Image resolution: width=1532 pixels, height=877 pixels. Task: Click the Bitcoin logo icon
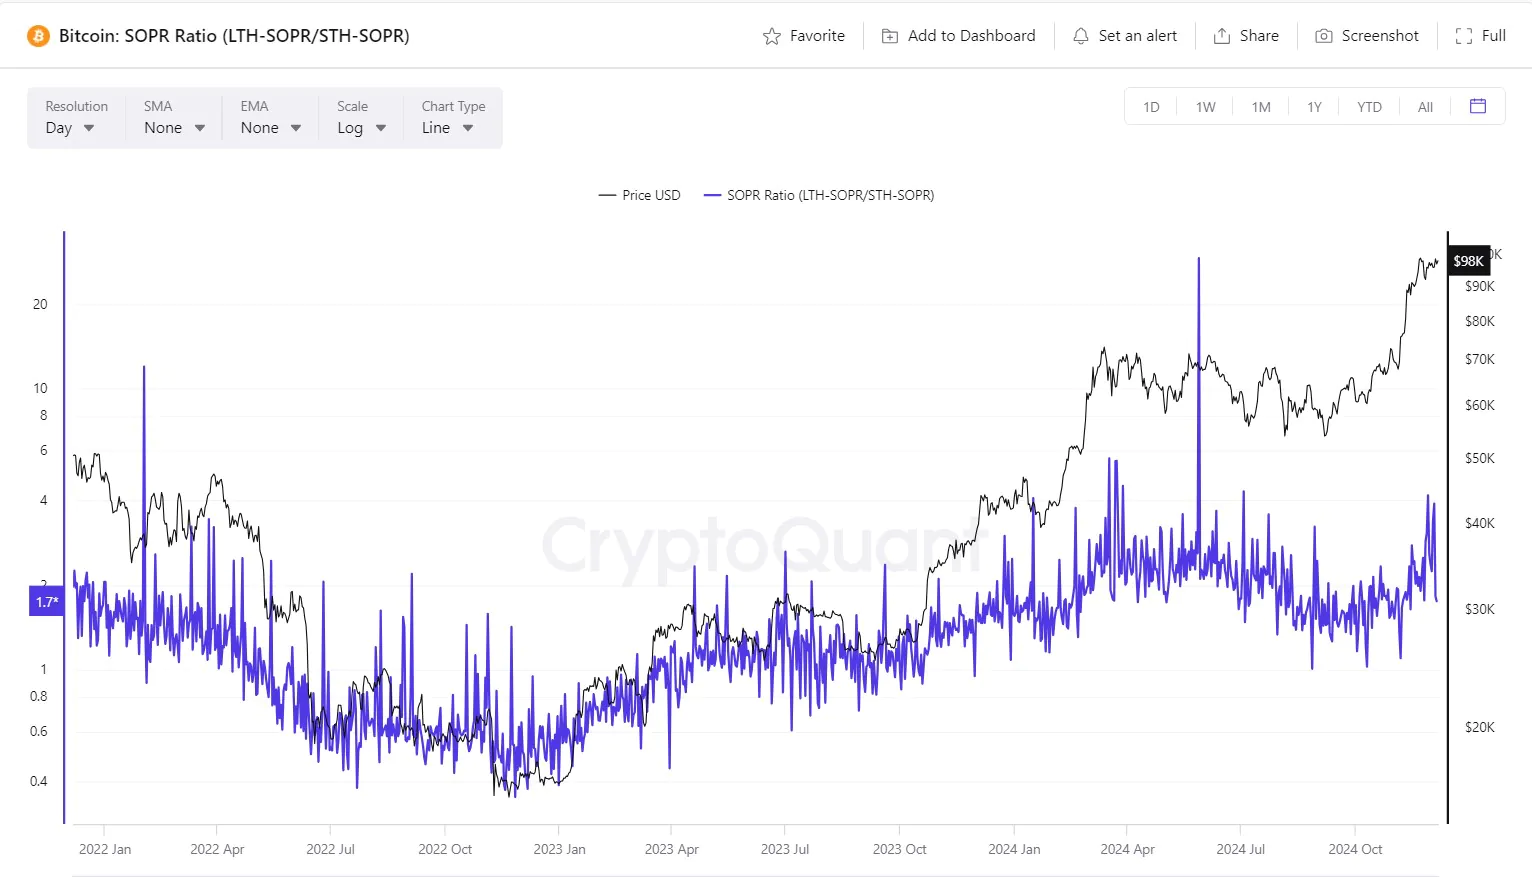[x=38, y=36]
